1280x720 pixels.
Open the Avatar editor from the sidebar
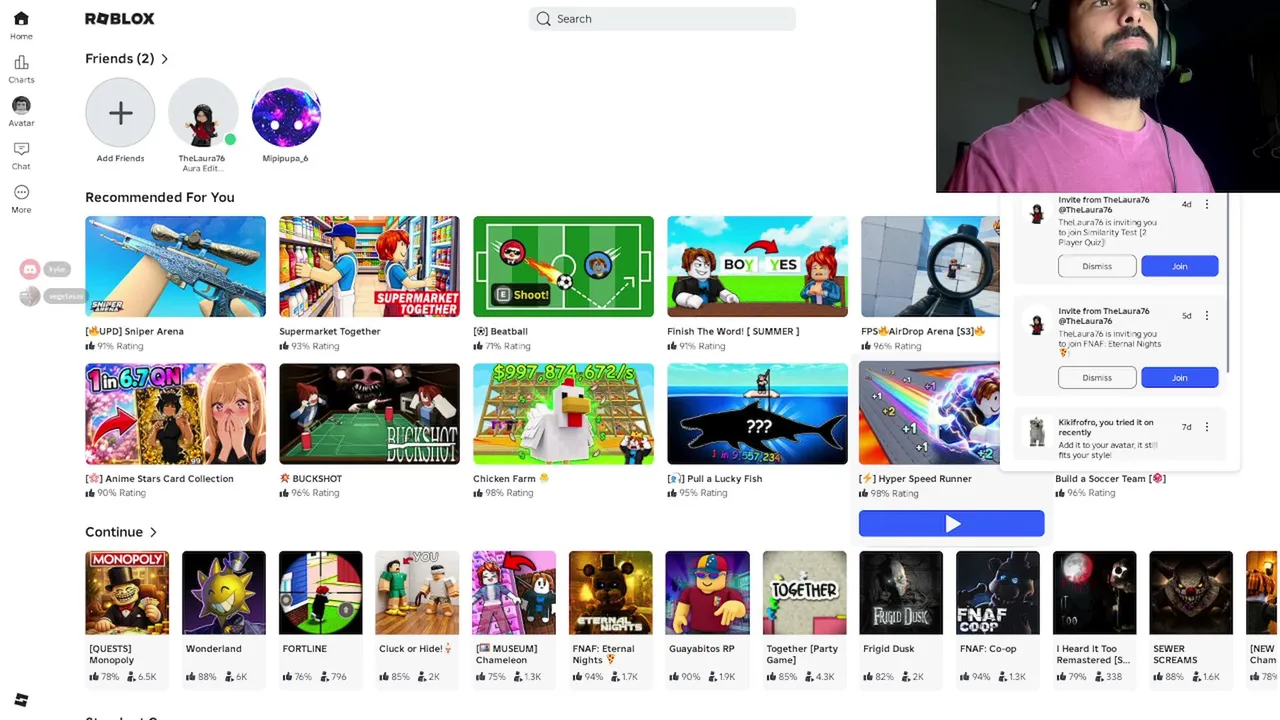[21, 111]
